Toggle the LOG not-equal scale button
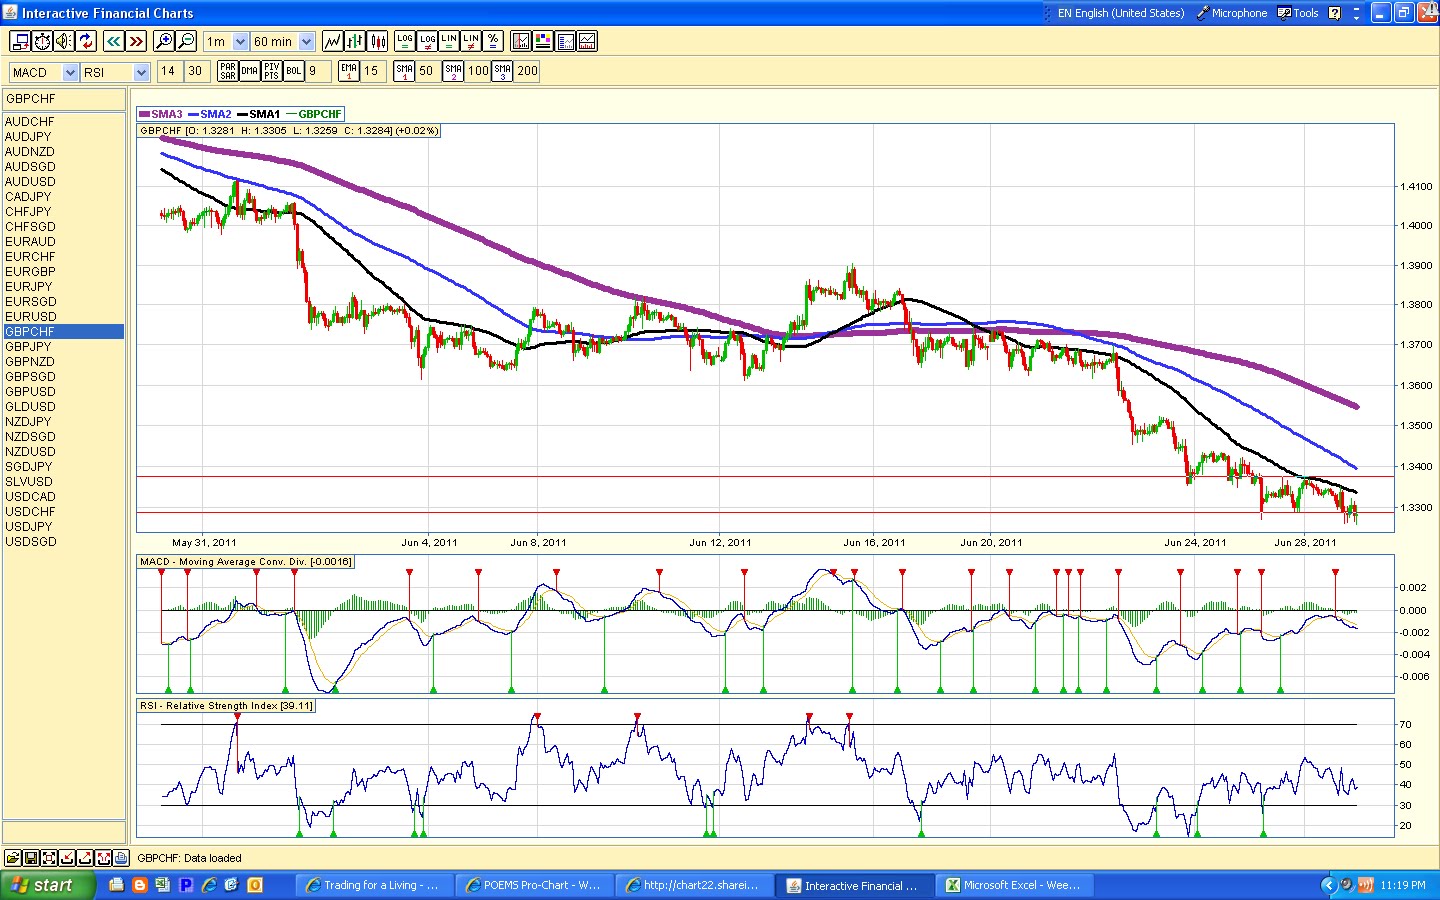Image resolution: width=1440 pixels, height=900 pixels. (x=427, y=41)
